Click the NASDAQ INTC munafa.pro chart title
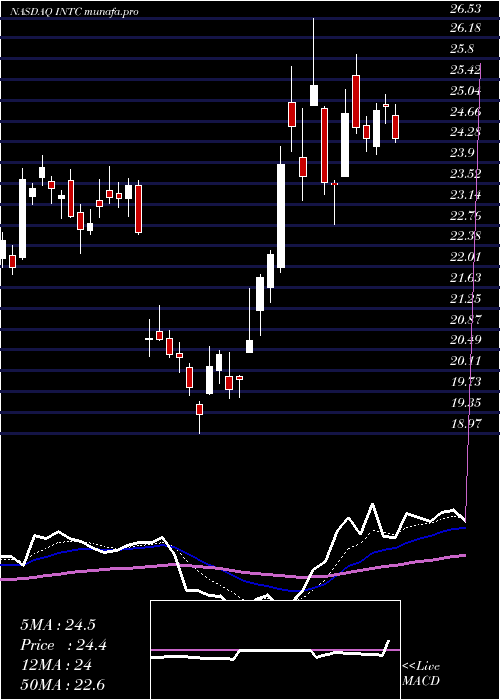This screenshot has height=700, width=500. pos(75,12)
